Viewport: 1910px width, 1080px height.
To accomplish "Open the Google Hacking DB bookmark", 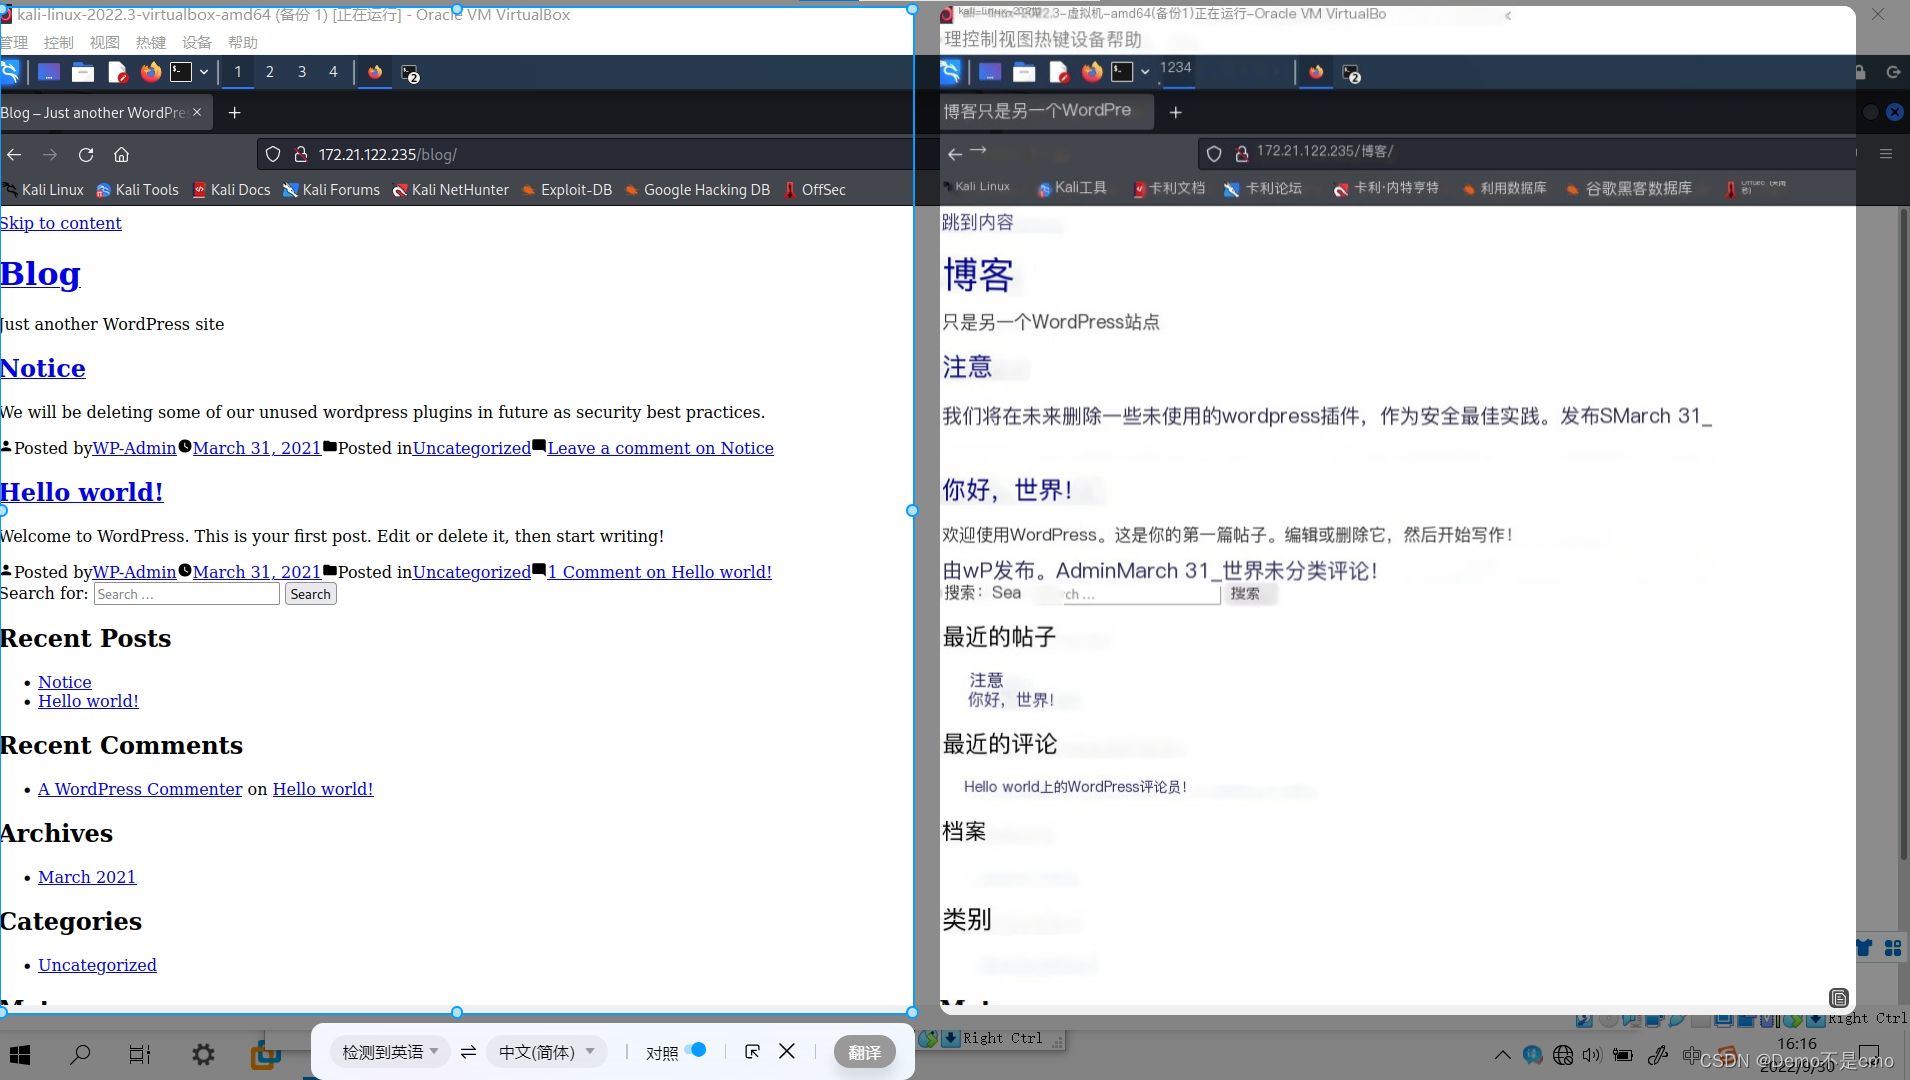I will tap(697, 190).
